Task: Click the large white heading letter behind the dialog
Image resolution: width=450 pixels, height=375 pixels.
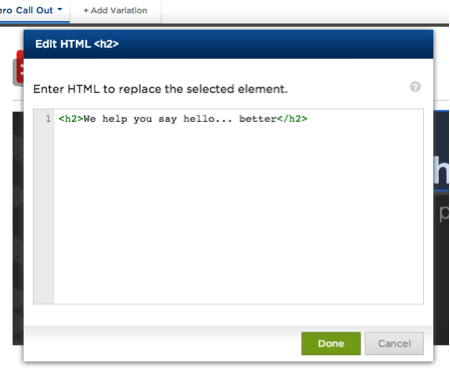Action: (x=441, y=171)
